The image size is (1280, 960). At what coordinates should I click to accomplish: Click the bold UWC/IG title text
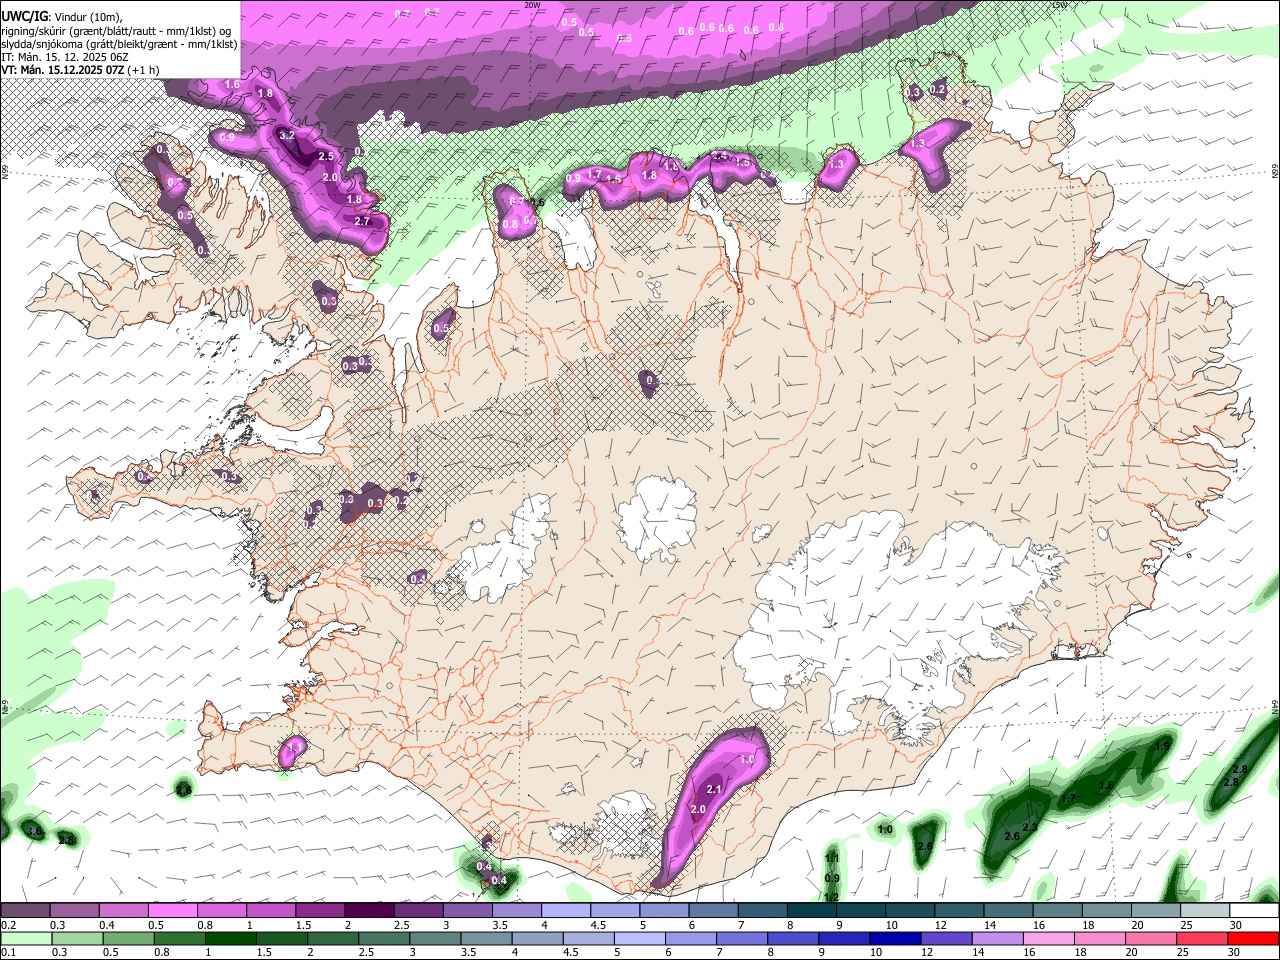coord(24,16)
